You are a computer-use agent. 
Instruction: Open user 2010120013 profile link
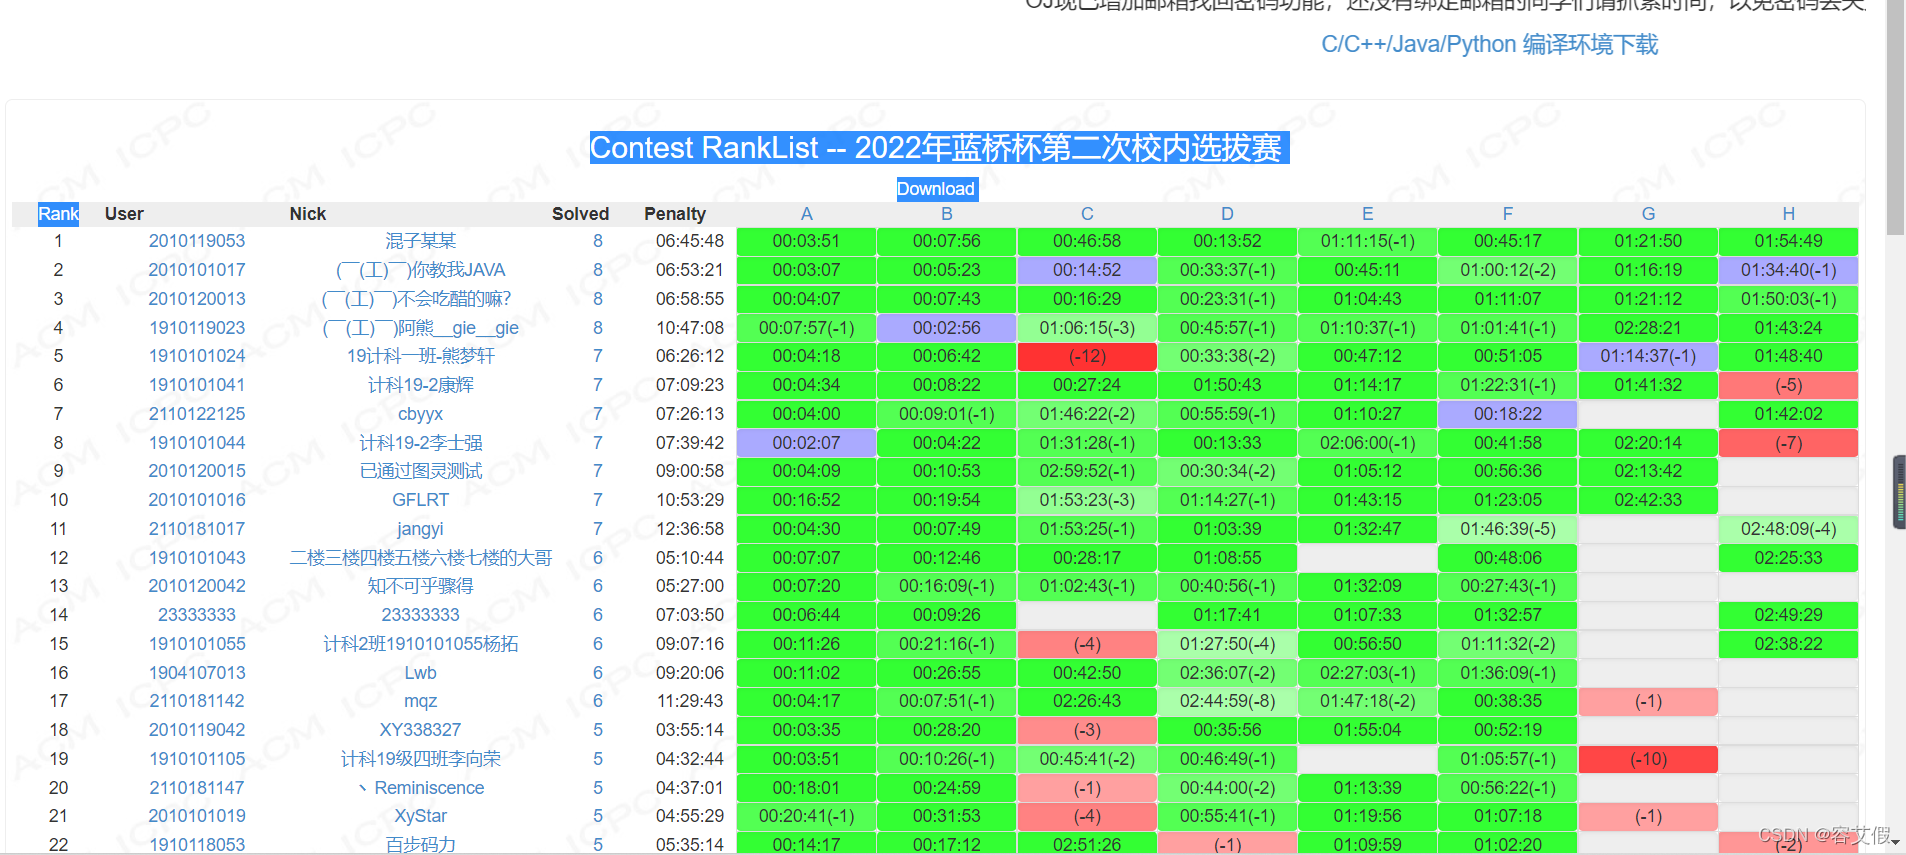click(x=197, y=299)
